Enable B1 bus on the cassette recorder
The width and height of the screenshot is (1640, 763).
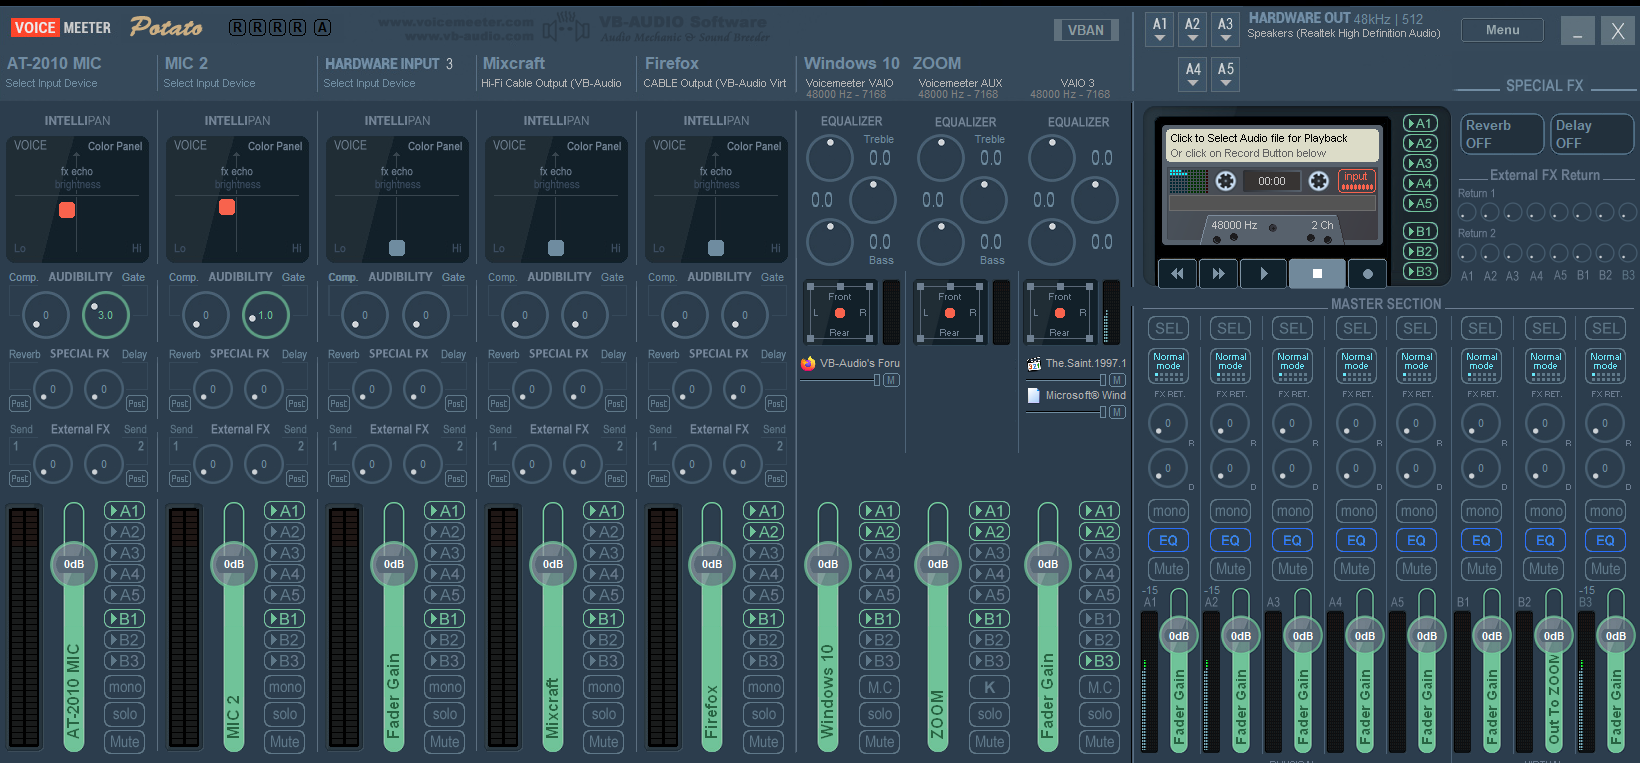(1420, 231)
